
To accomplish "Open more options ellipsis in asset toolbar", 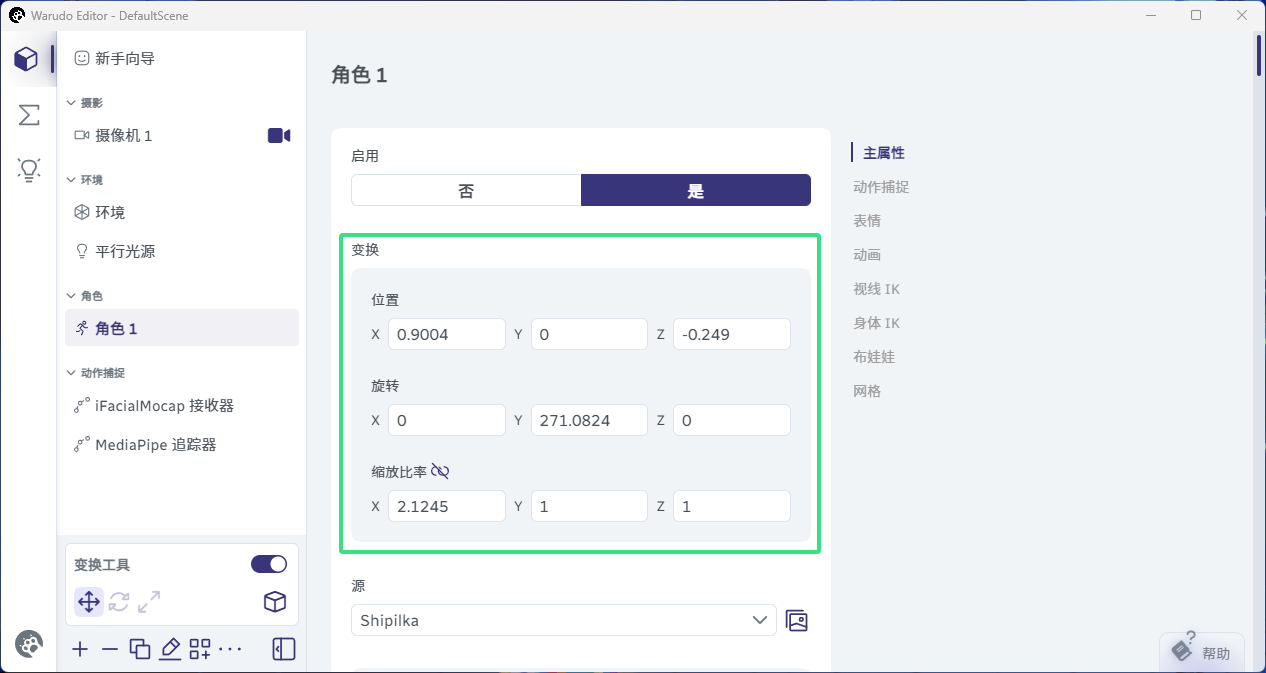I will (x=230, y=649).
